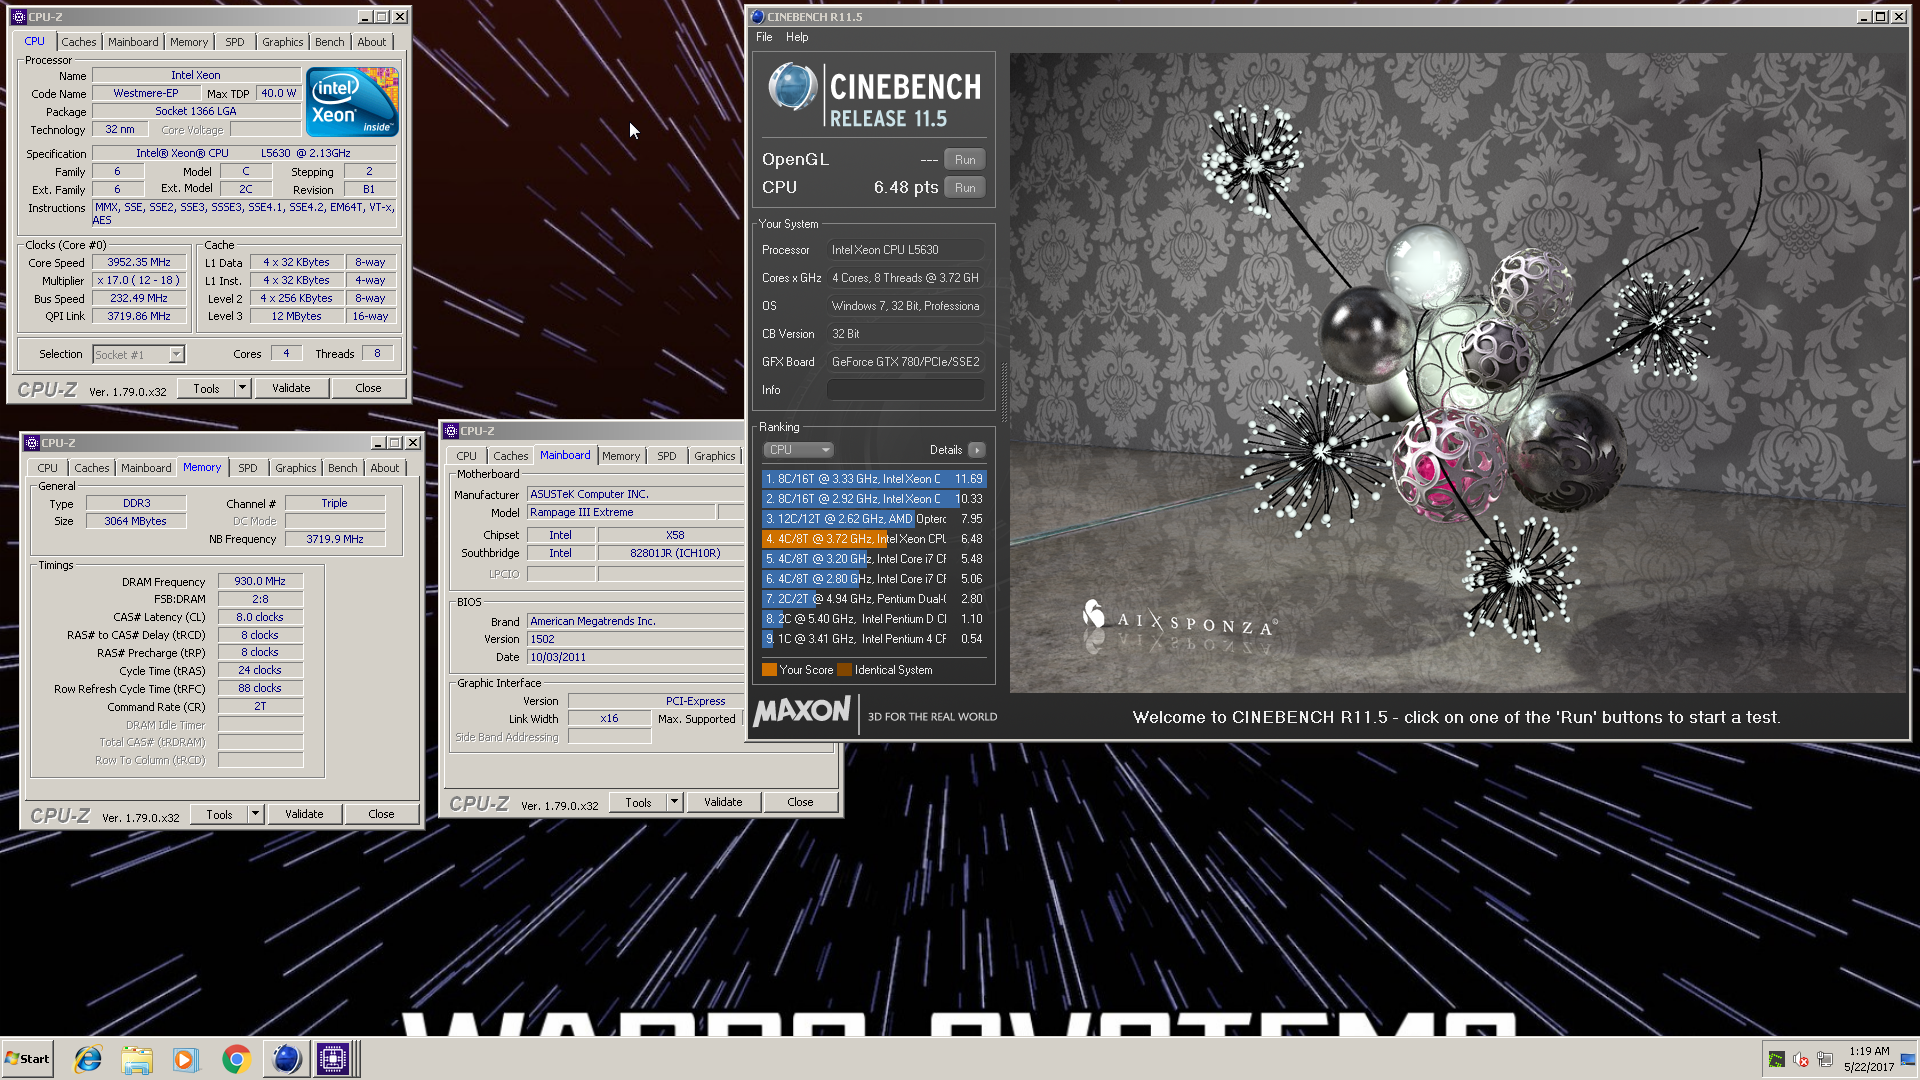
Task: Open Tools dropdown arrow in Mainboard window
Action: (674, 802)
